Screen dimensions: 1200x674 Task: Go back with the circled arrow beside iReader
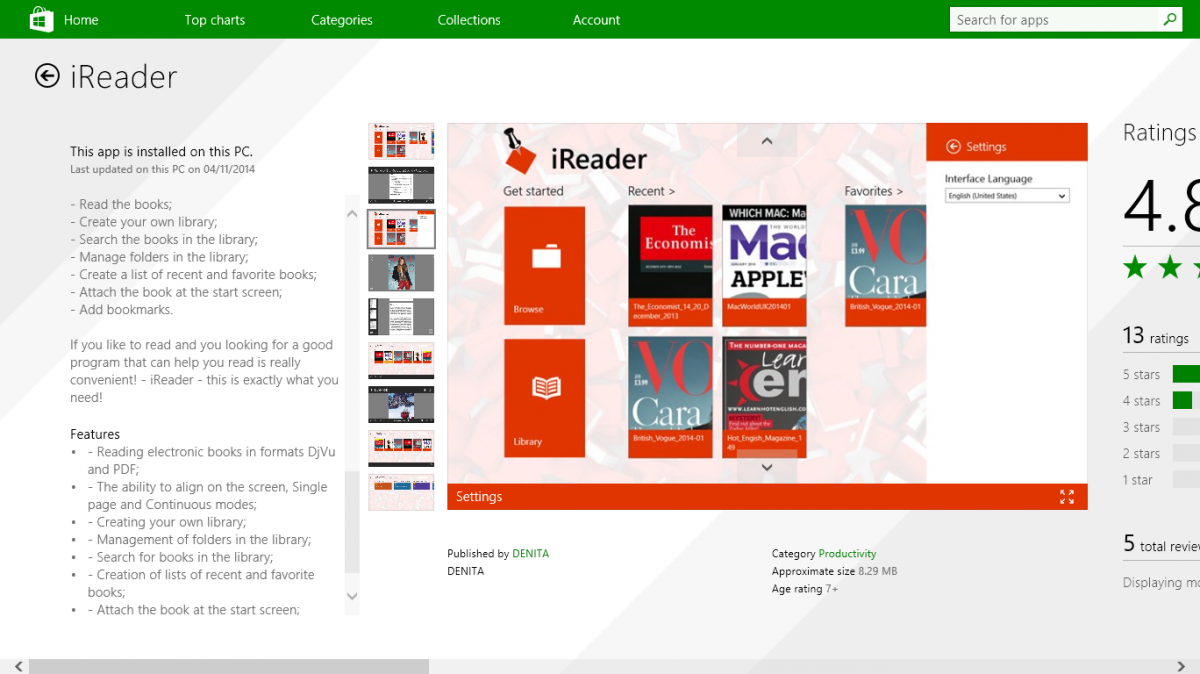coord(47,76)
